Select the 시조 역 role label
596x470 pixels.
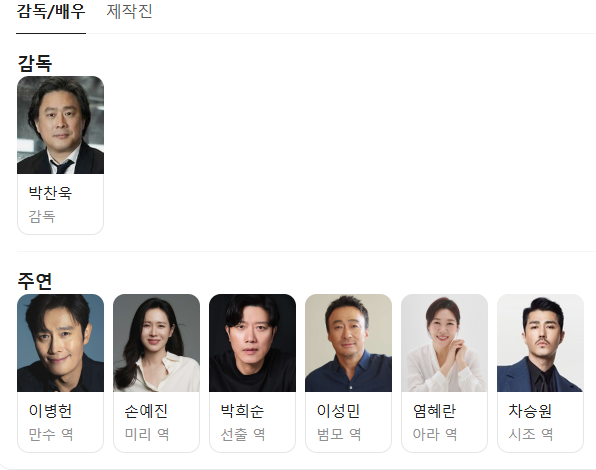coord(531,434)
